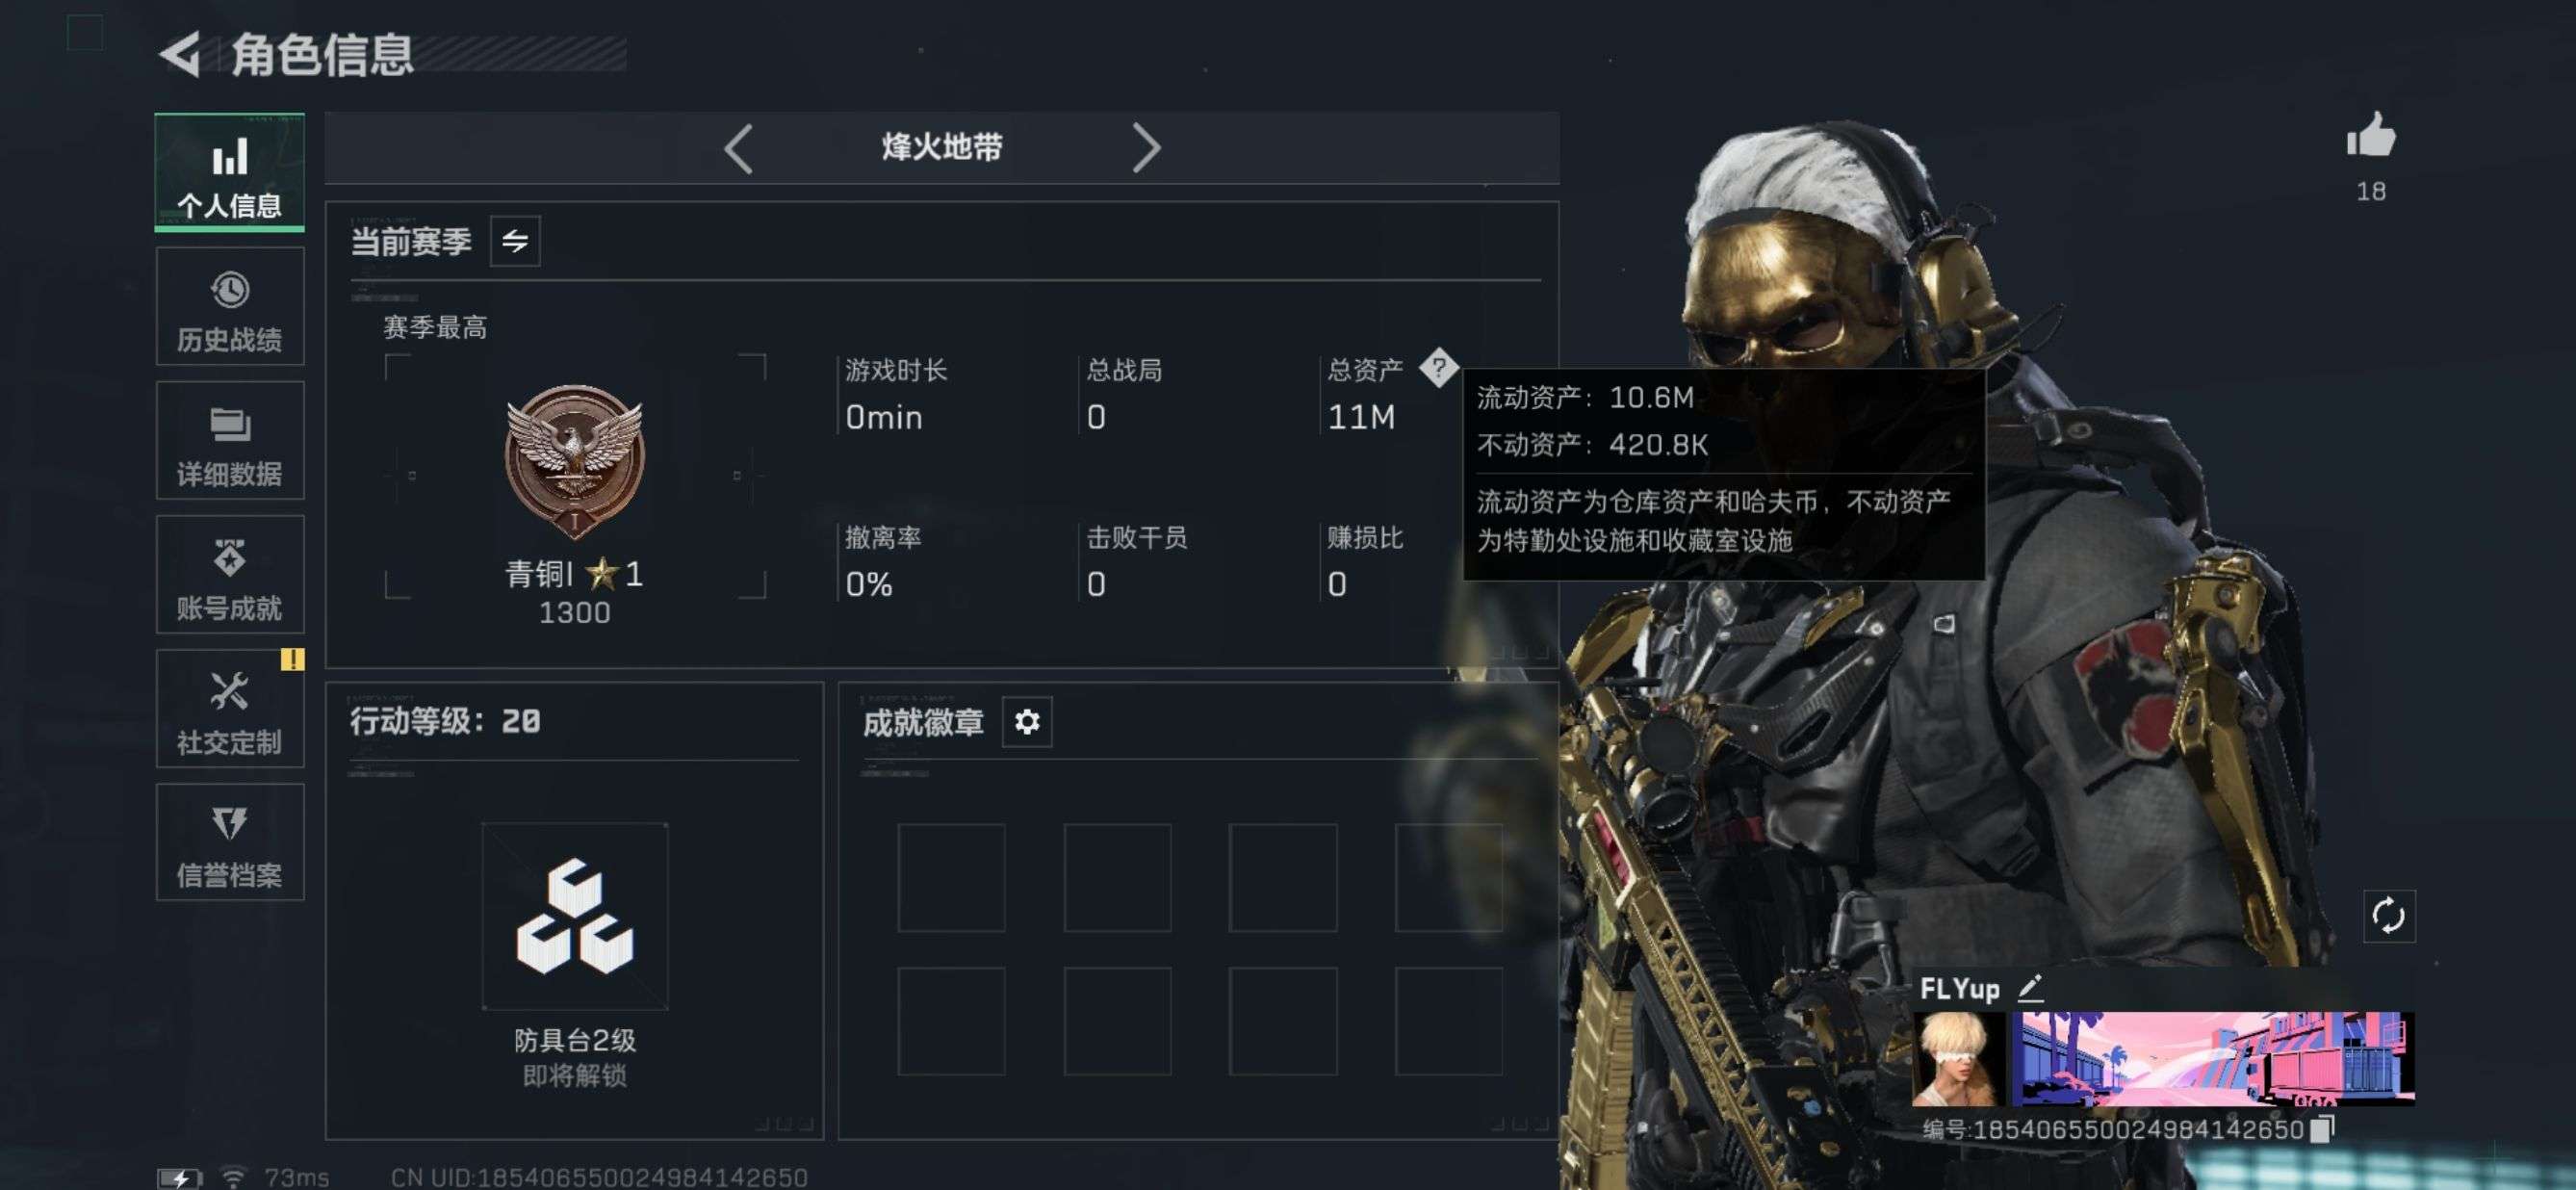Click the back arrow beside 角色信息
Screen dimensions: 2576x1190
click(181, 54)
